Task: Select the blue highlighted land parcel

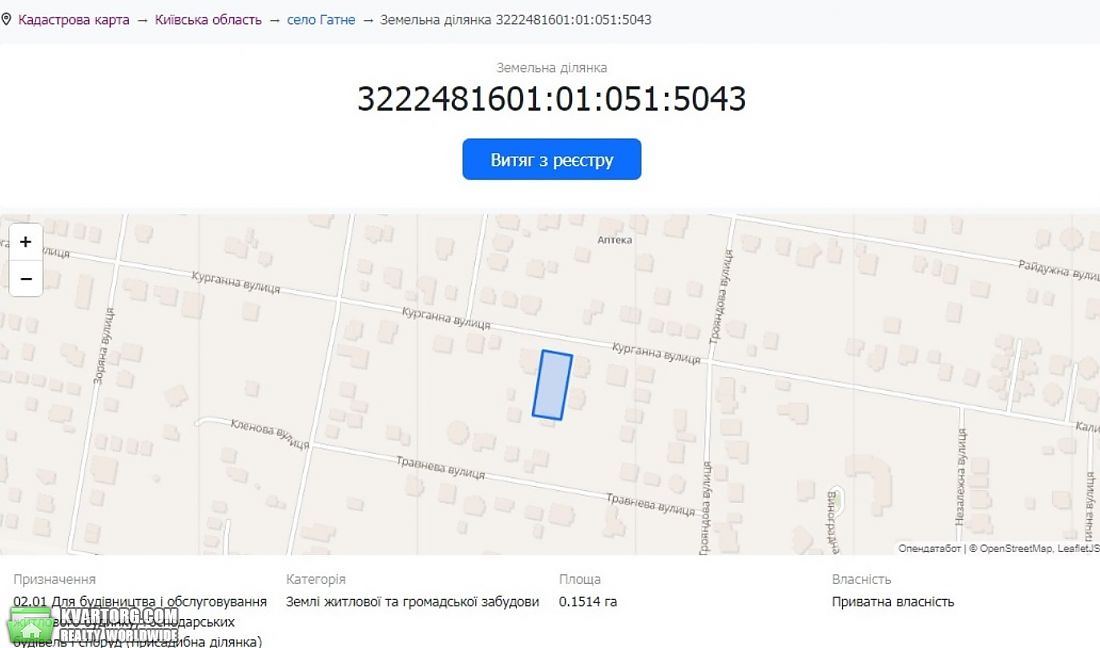Action: tap(552, 386)
